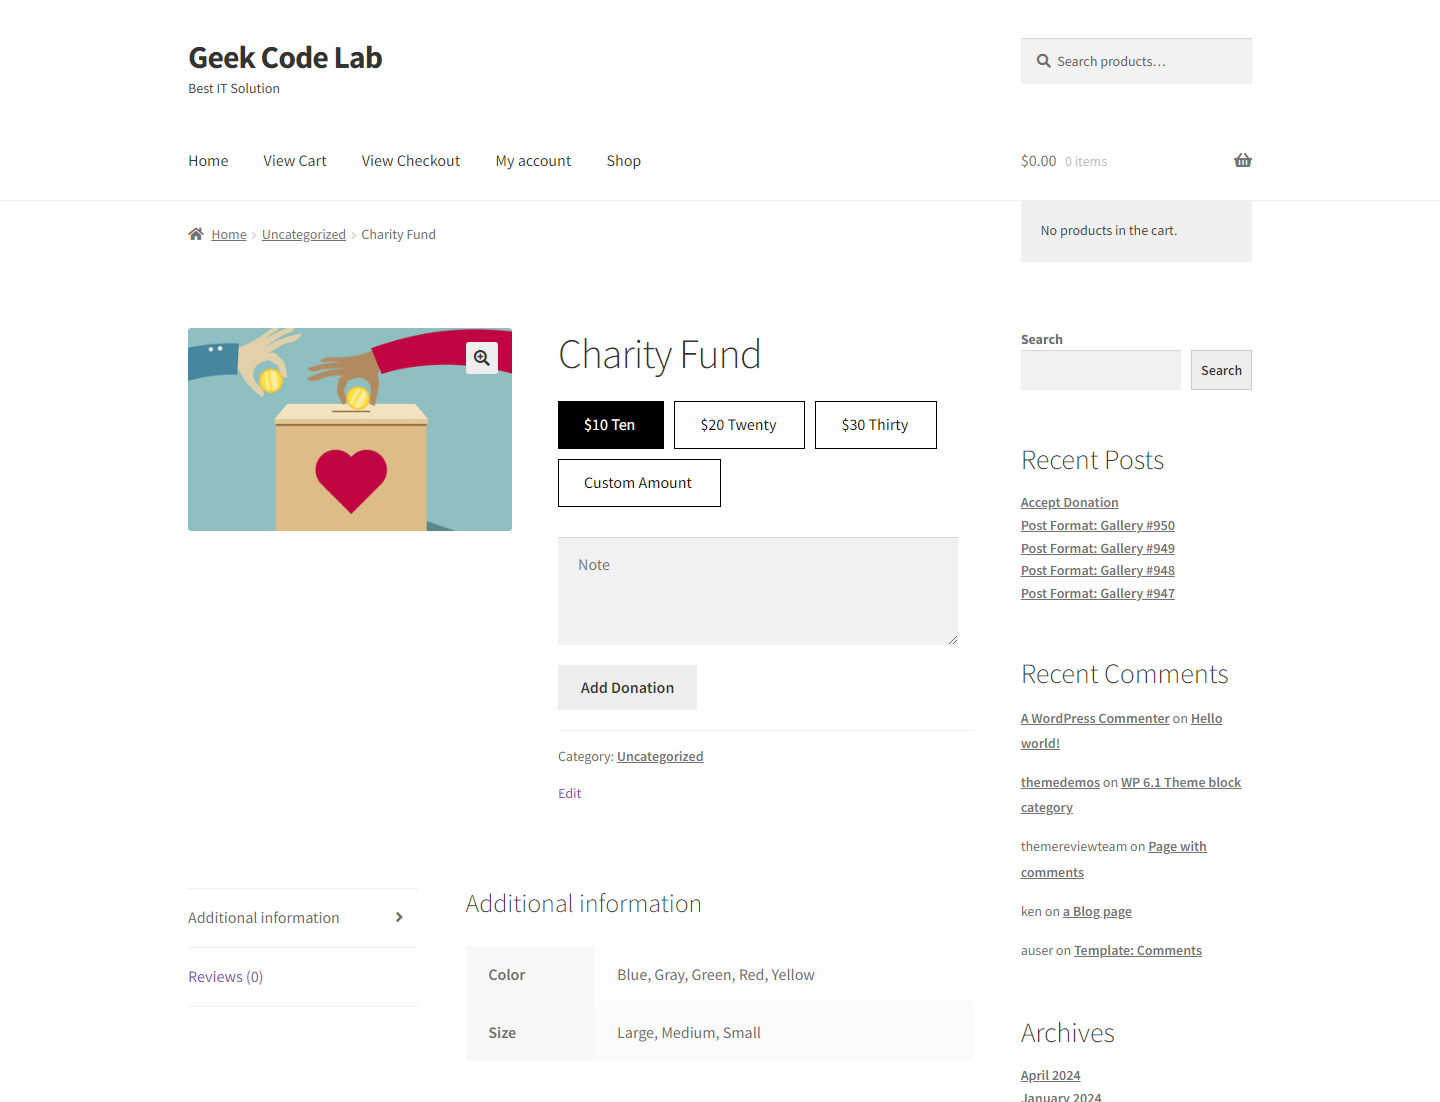Click into the Note text area
Screen dimensions: 1440x1102
[758, 591]
